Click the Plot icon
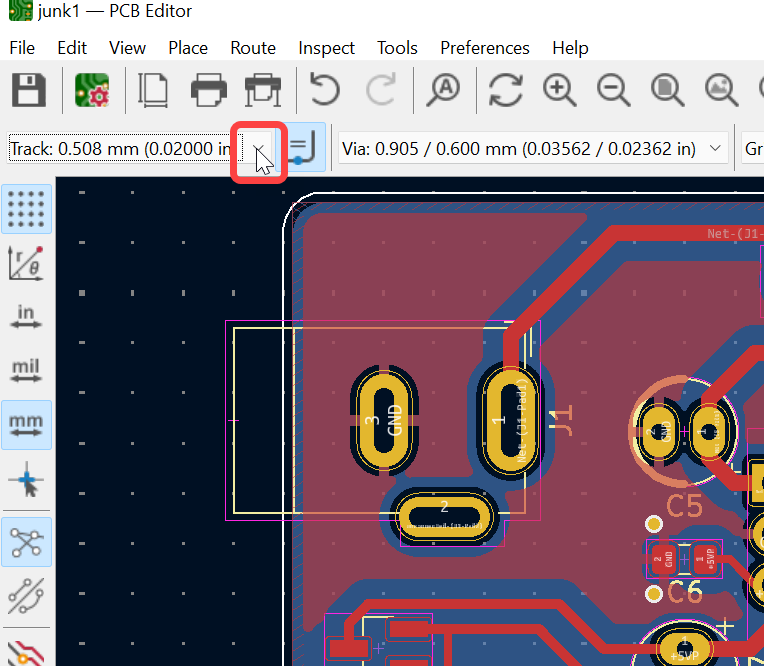The image size is (764, 666). 263,91
